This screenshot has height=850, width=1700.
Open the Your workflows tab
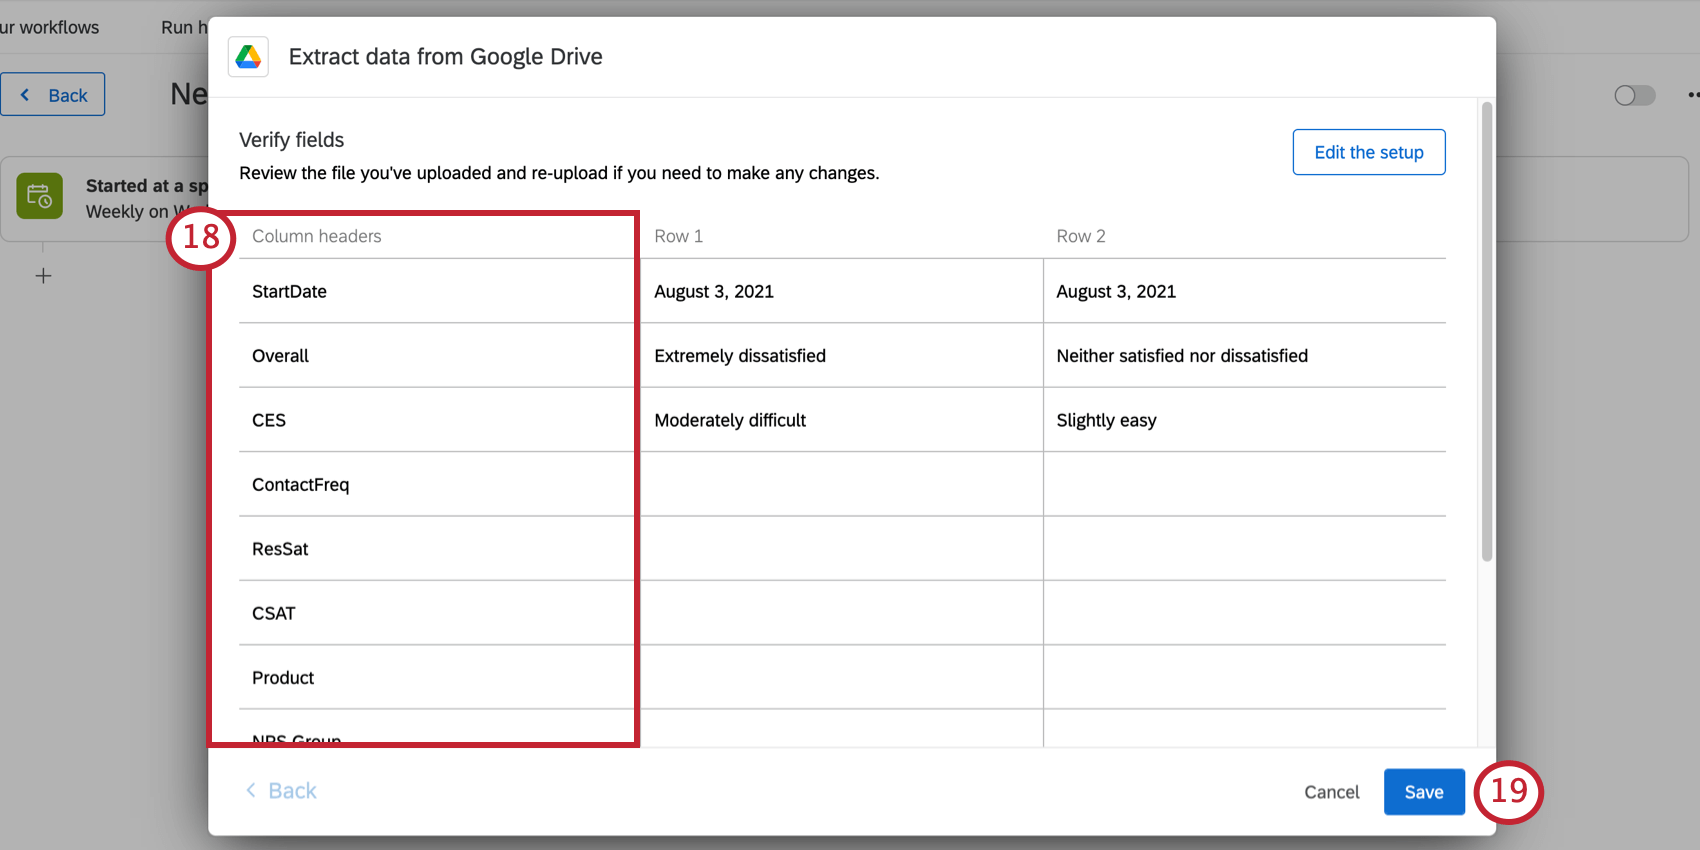point(50,27)
